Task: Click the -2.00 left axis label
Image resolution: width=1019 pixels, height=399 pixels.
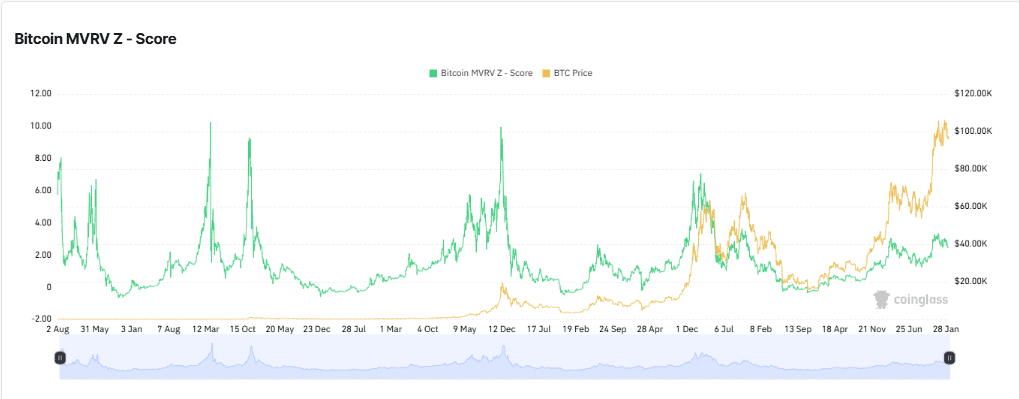Action: (x=41, y=319)
